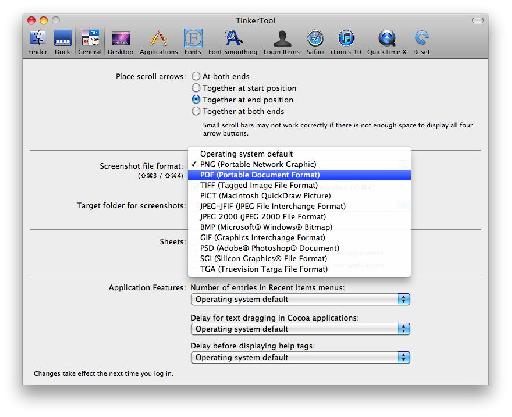Choose BMP (Microsoft Windows Bitmap)

pyautogui.click(x=299, y=227)
